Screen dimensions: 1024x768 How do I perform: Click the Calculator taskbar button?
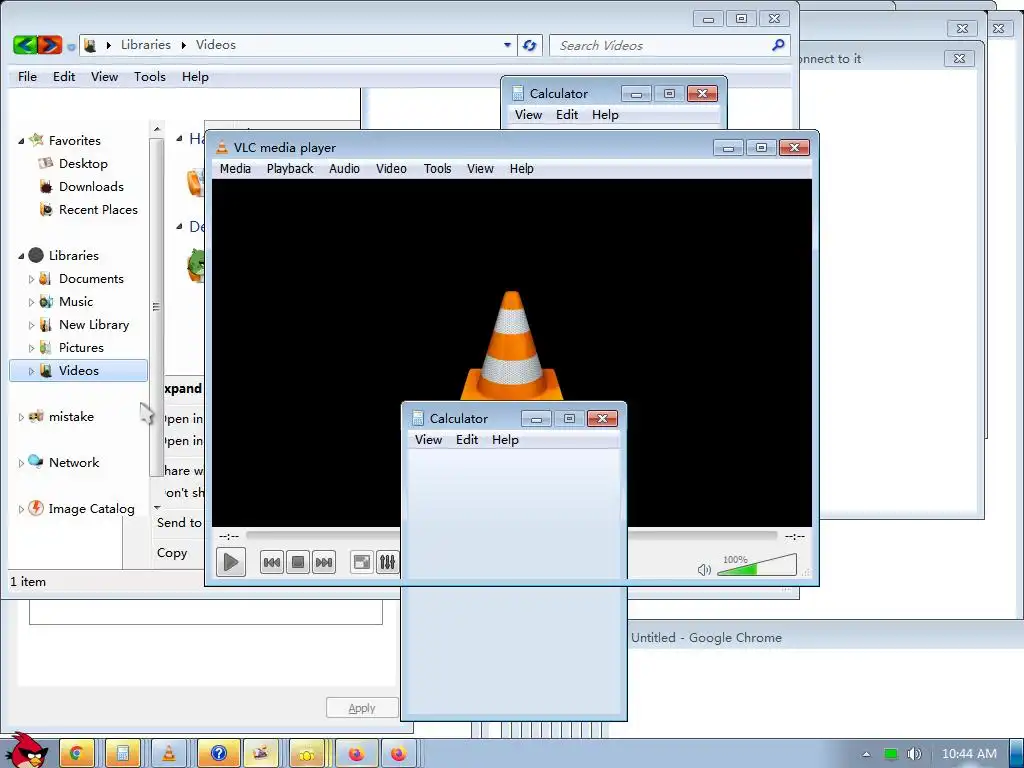coord(122,754)
